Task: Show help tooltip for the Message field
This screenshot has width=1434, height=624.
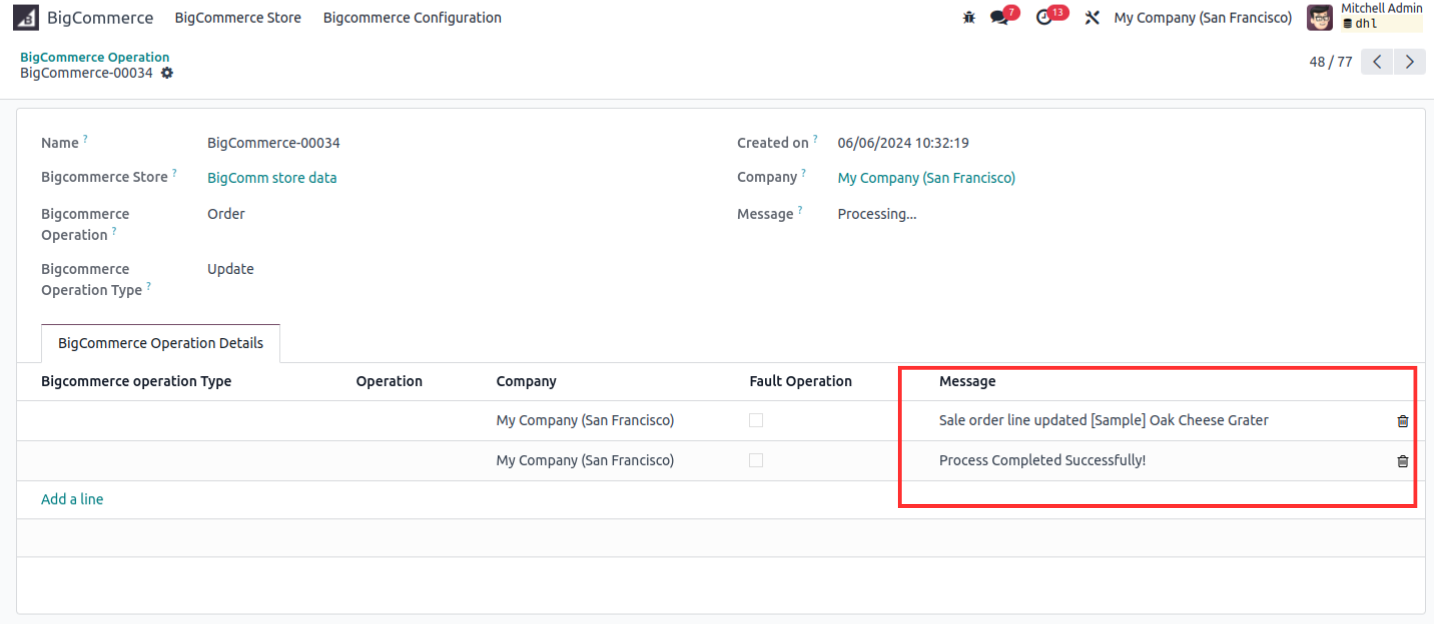Action: (x=800, y=210)
